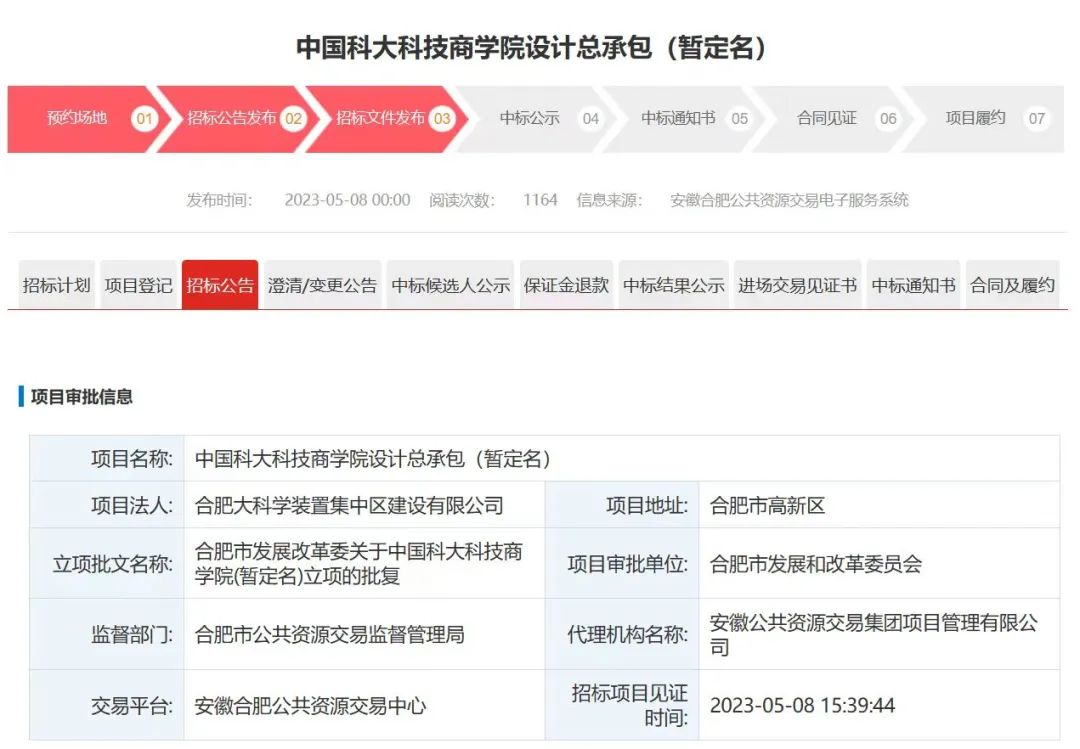Click the 招标项目见证时间 label cell
The width and height of the screenshot is (1080, 749).
pyautogui.click(x=622, y=705)
